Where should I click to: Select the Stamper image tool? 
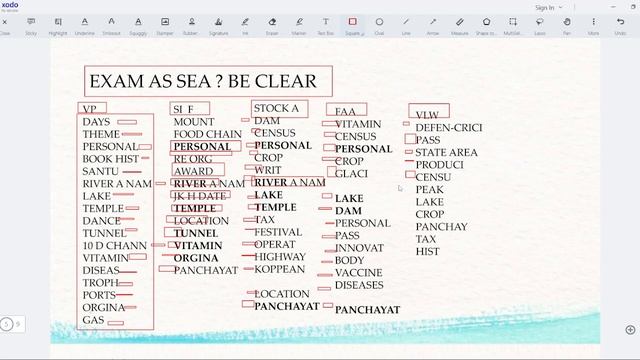coord(165,25)
